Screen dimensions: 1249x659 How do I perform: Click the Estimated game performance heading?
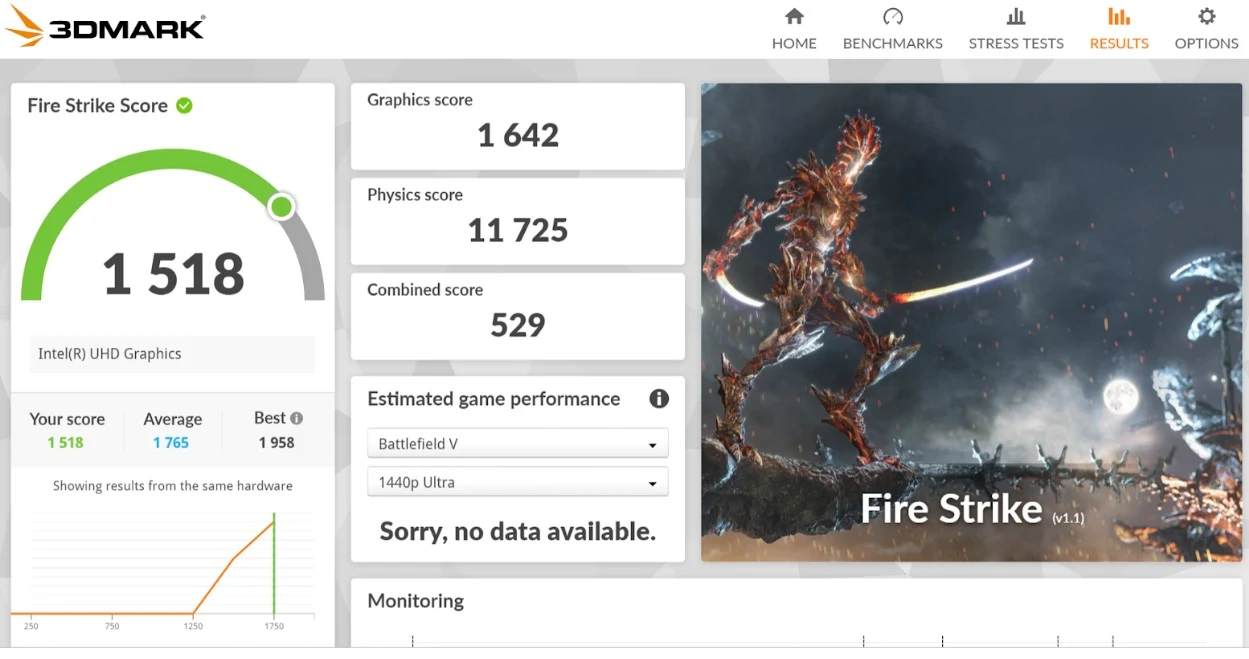pos(494,399)
